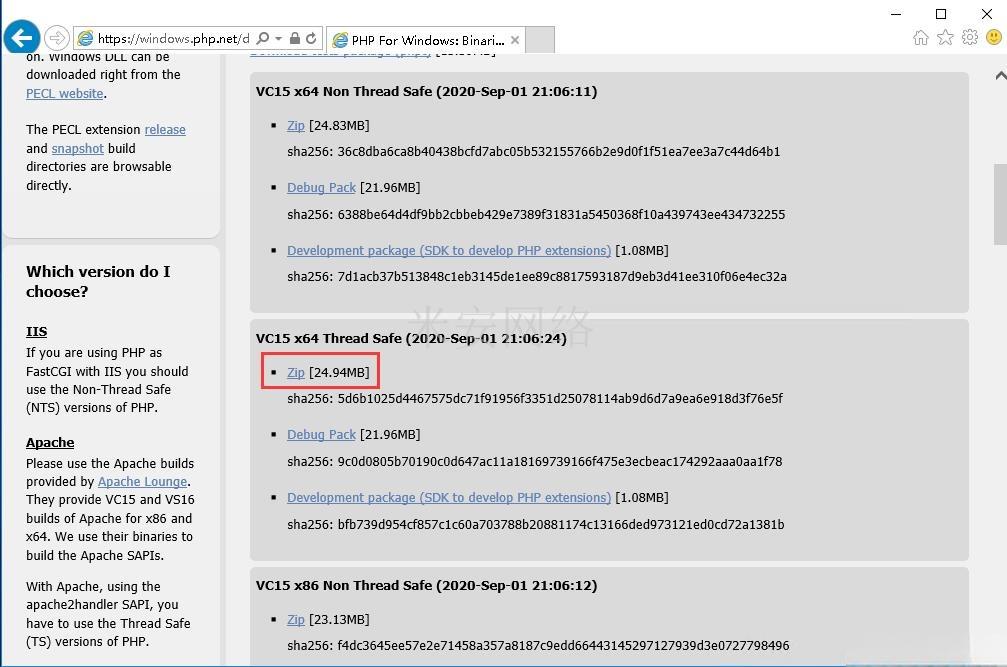Download x64 Non Thread Safe Zip 24.83MB
The width and height of the screenshot is (1007, 667).
coord(295,126)
